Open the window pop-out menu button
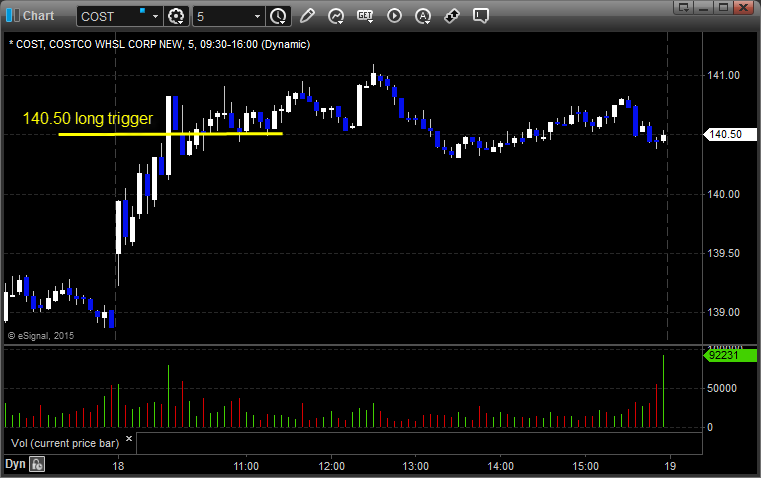 click(x=684, y=7)
